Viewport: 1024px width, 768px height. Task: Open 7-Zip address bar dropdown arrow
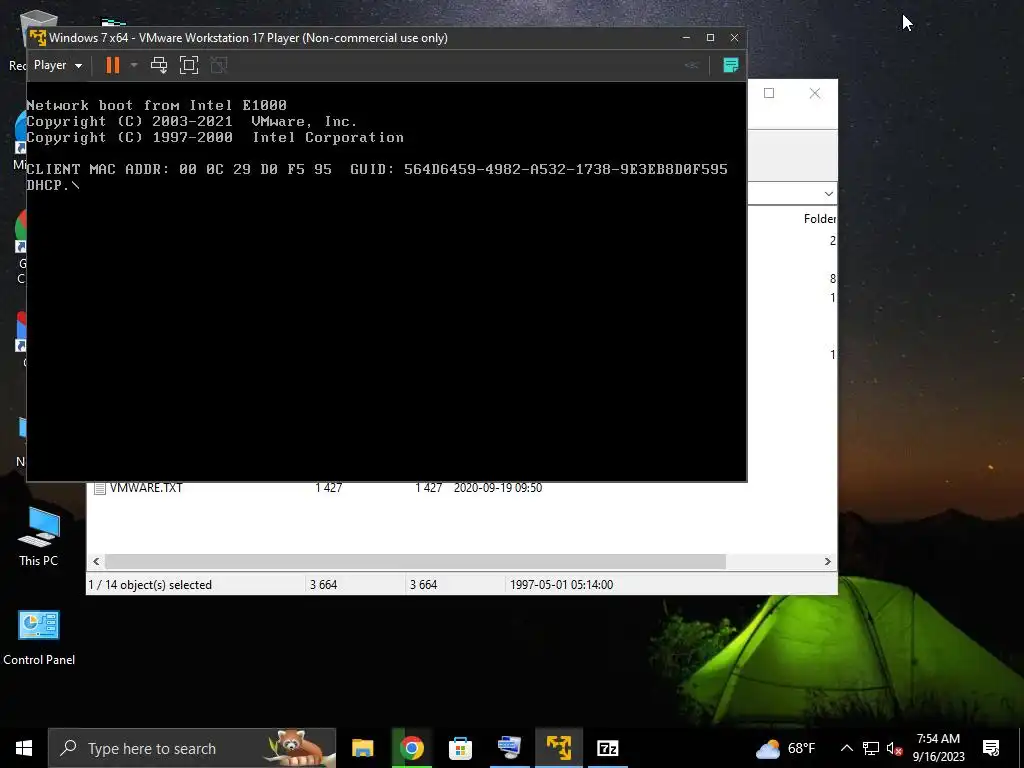click(x=829, y=194)
